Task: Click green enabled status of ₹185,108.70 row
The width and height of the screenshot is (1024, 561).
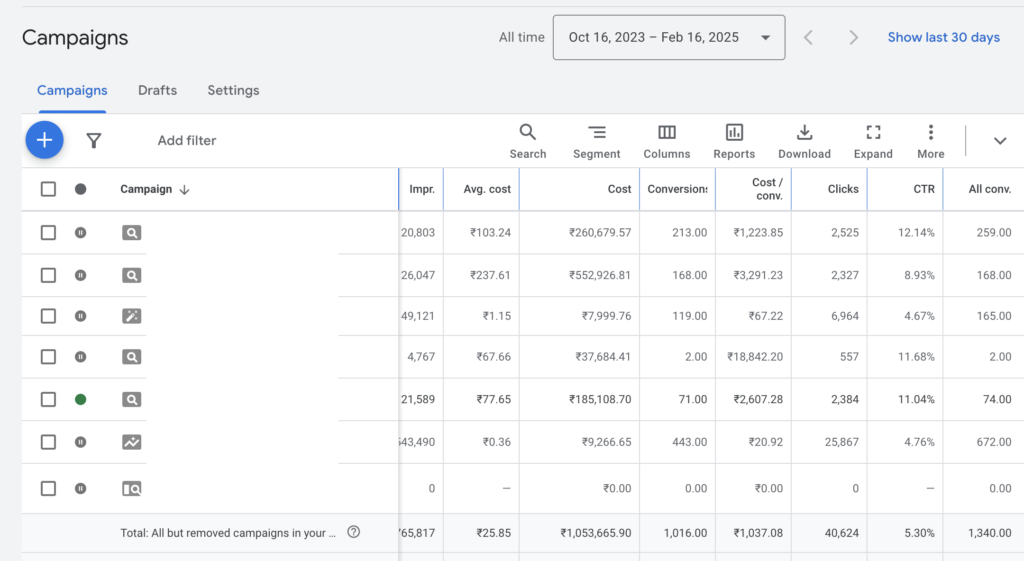Action: coord(80,399)
